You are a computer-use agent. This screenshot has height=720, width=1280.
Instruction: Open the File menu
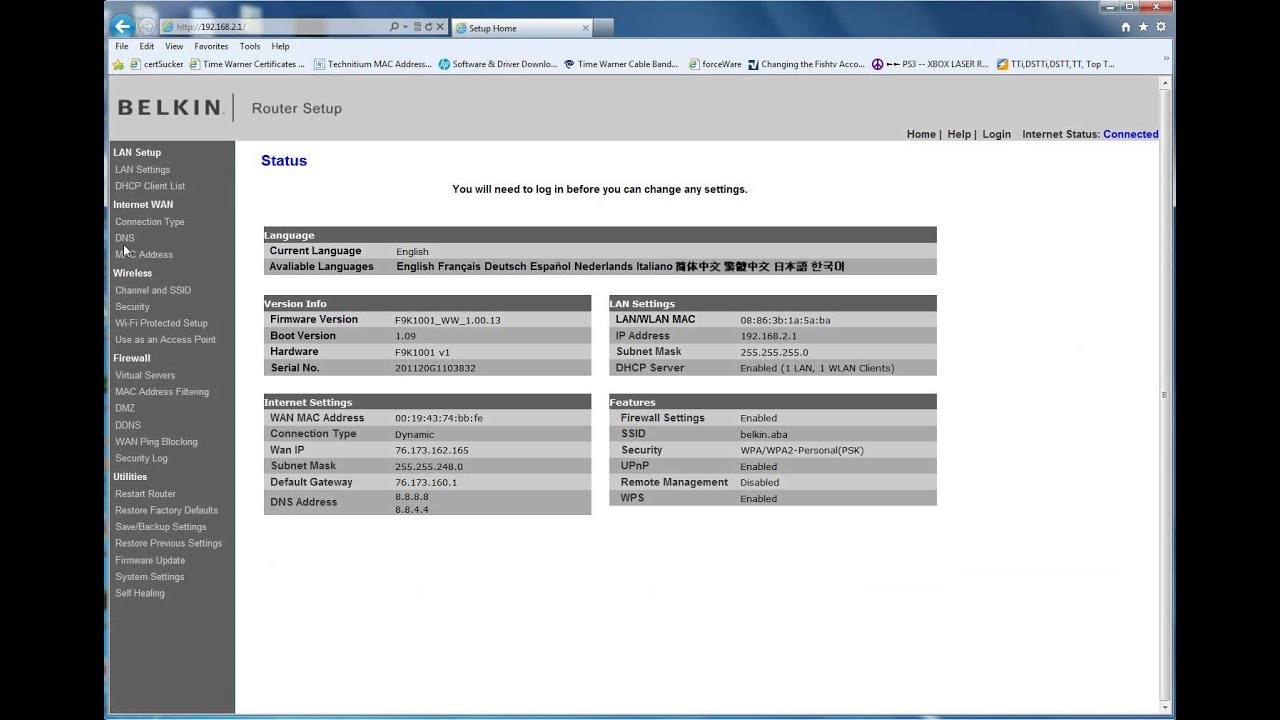point(121,46)
